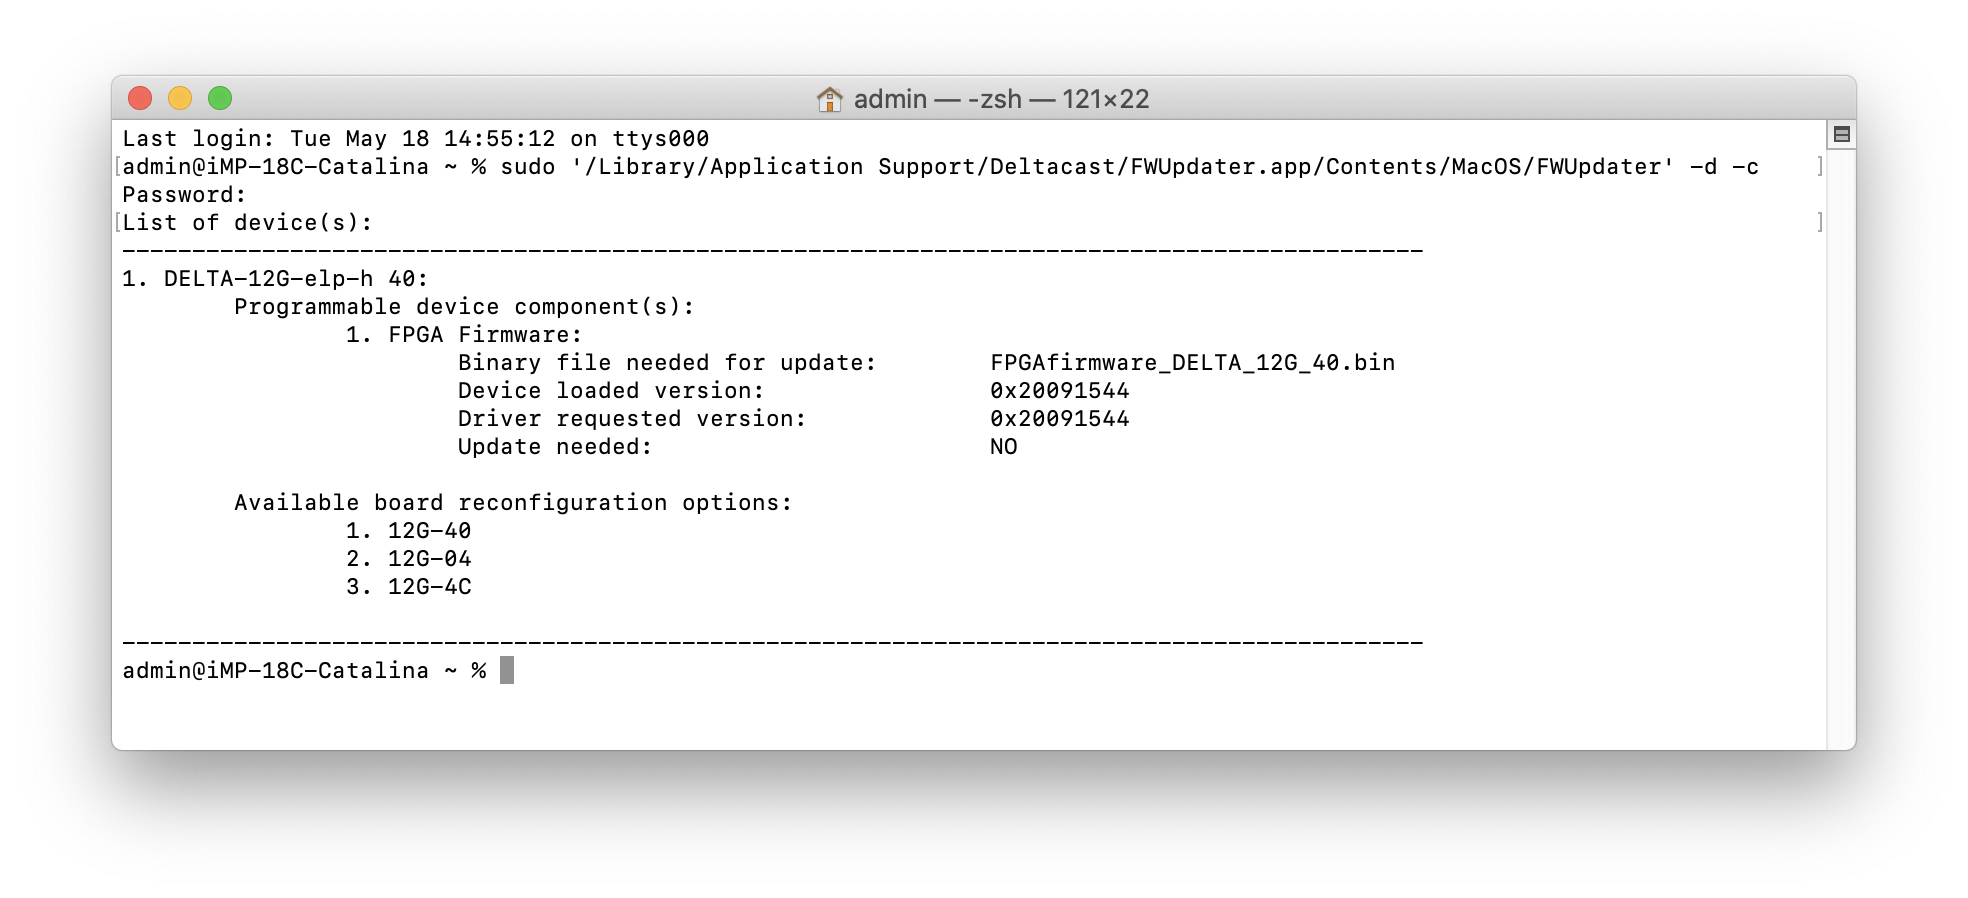Click the red close window button
Viewport: 1968px width, 898px height.
point(140,98)
